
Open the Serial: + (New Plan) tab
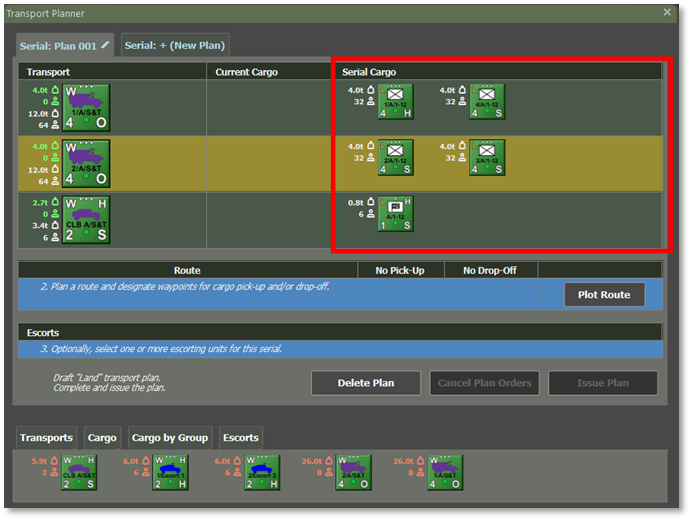point(175,45)
